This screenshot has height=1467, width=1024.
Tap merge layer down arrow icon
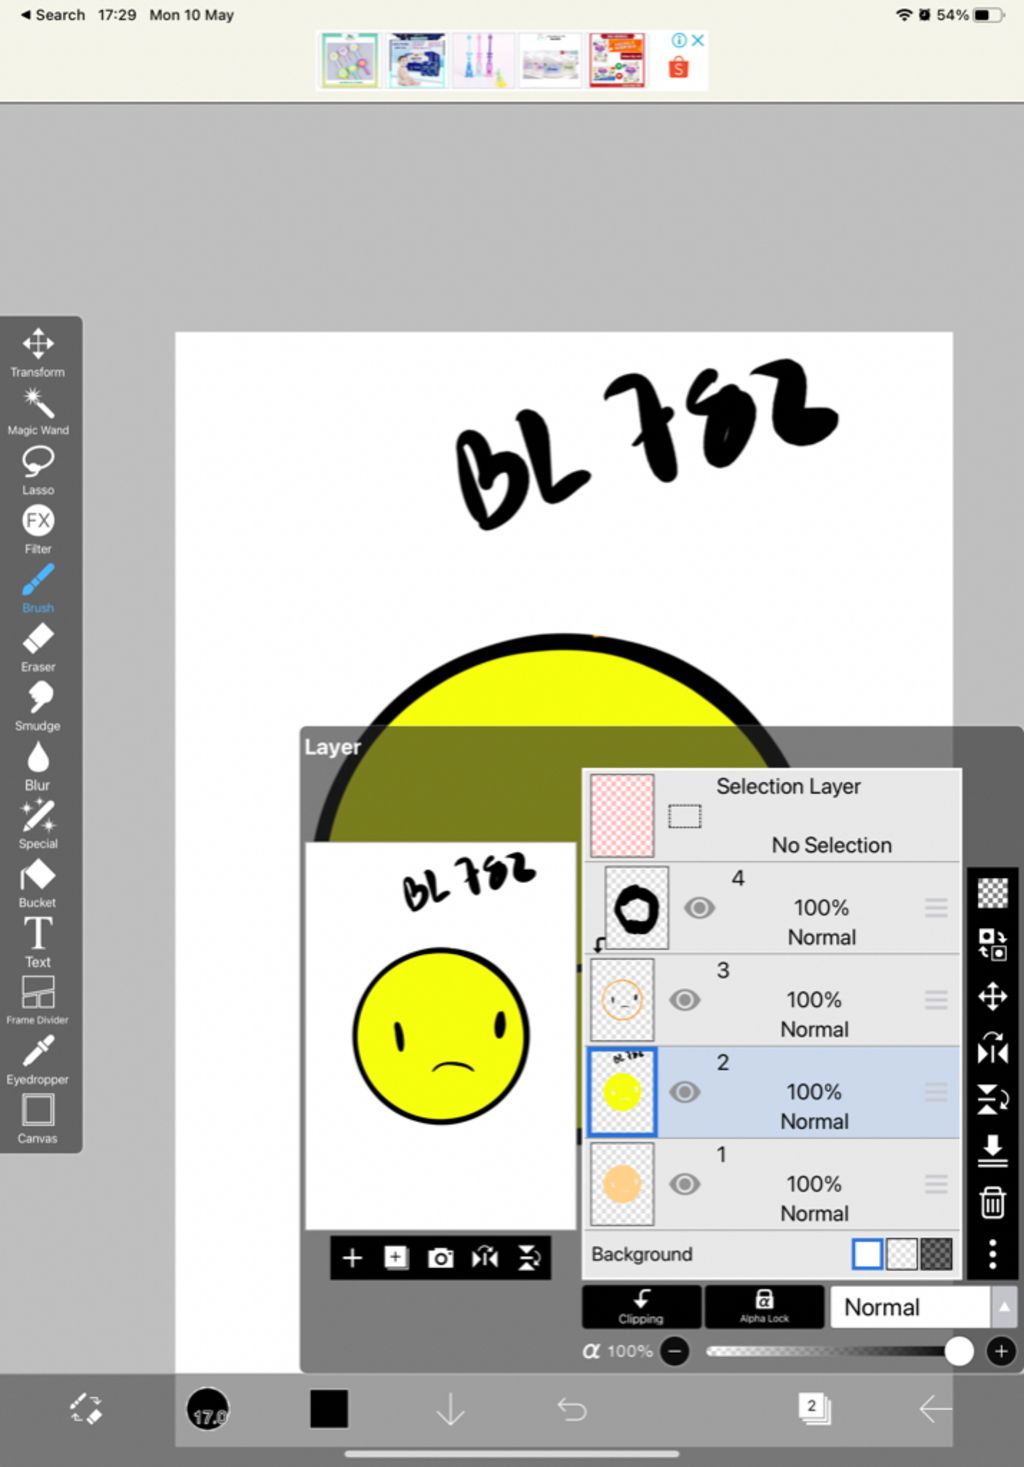(992, 1150)
